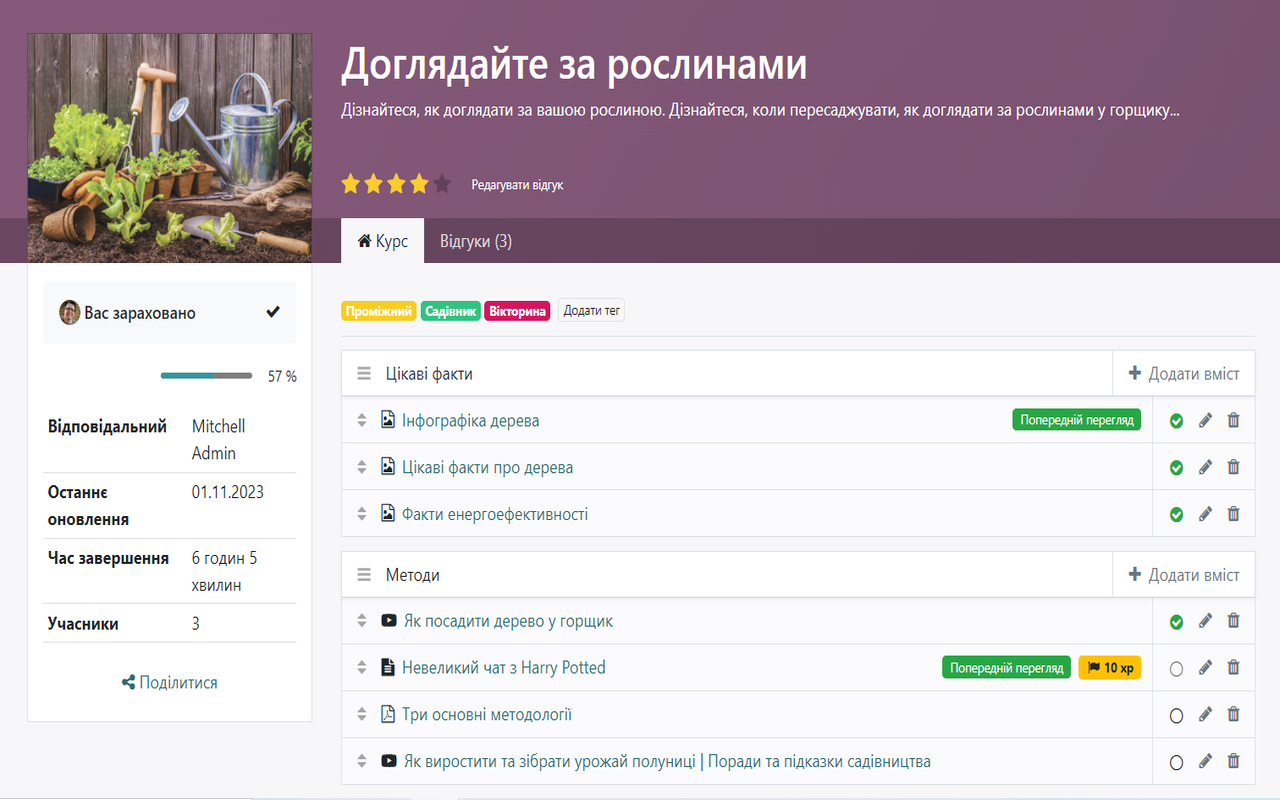Open Додати вміст in Методи section
Viewport: 1280px width, 800px height.
[1184, 575]
